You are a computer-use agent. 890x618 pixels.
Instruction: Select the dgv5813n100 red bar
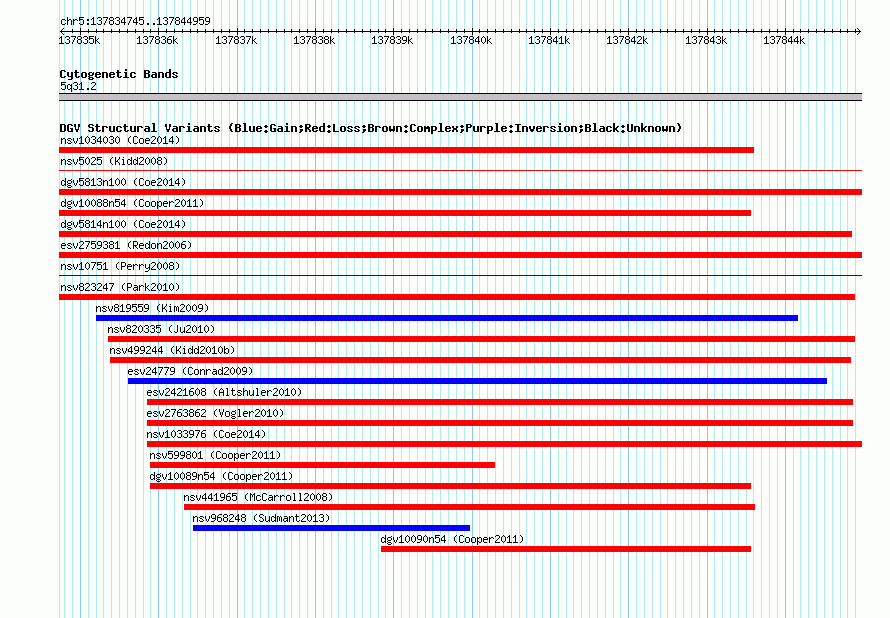pyautogui.click(x=460, y=192)
